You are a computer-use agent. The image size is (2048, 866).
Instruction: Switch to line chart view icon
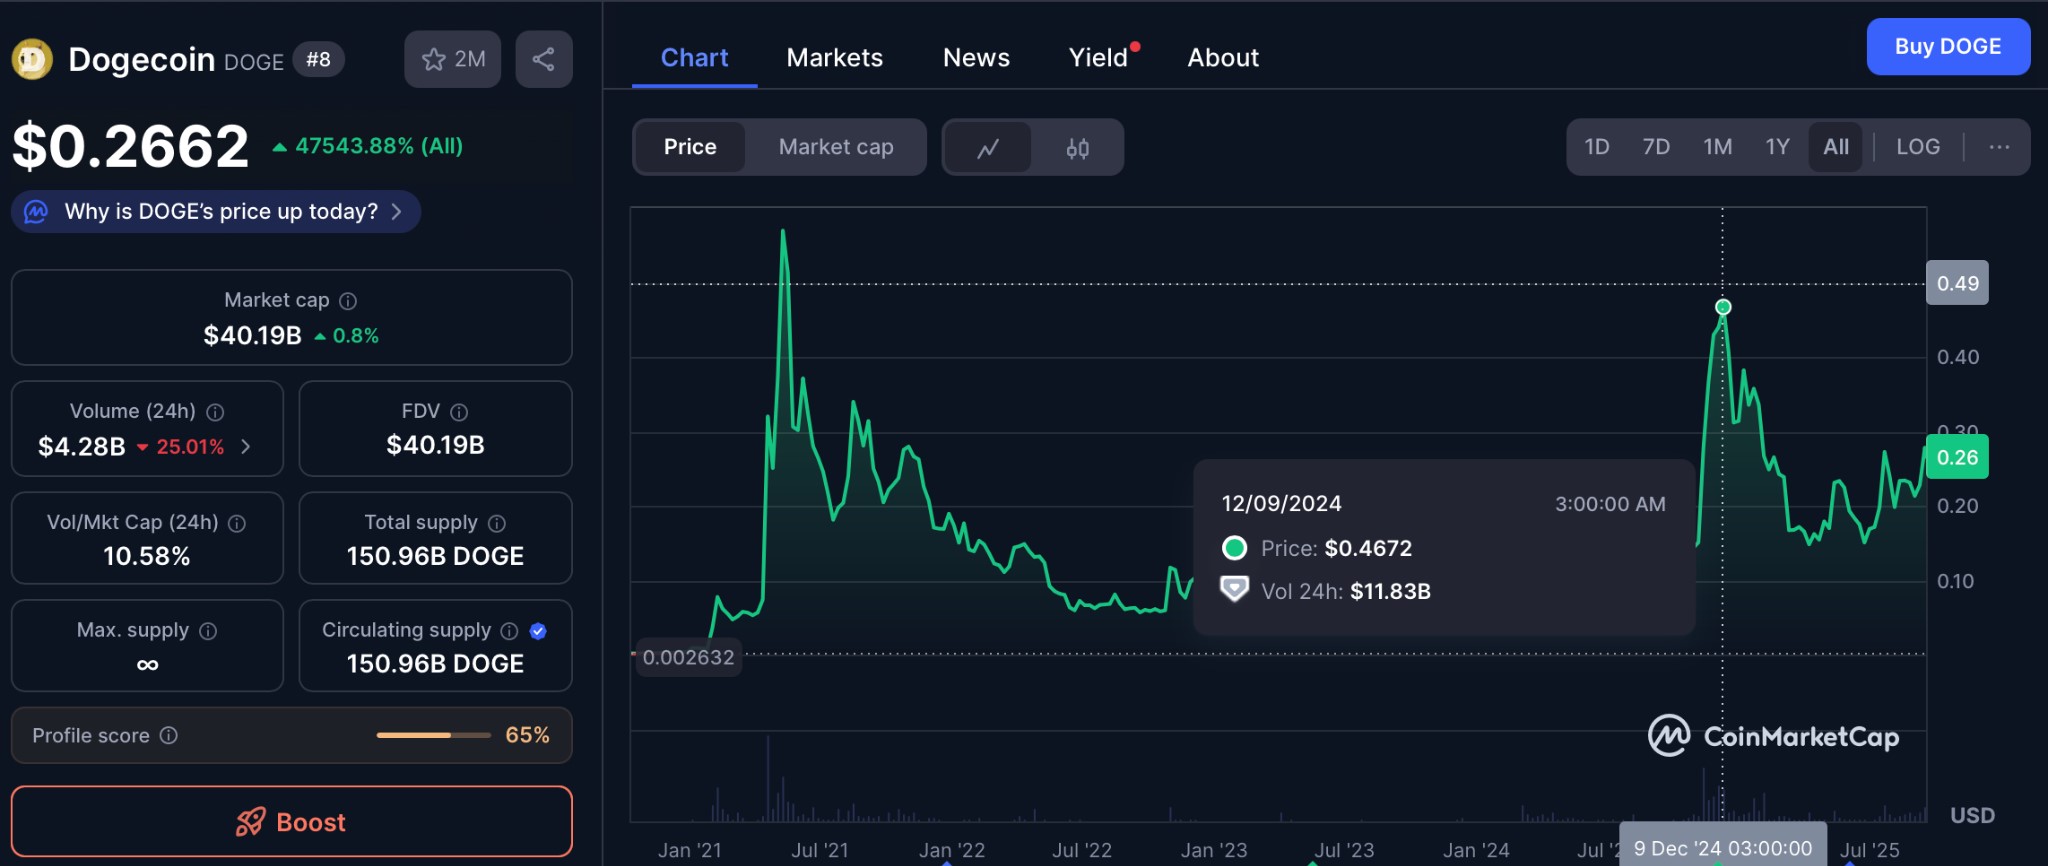(x=988, y=148)
